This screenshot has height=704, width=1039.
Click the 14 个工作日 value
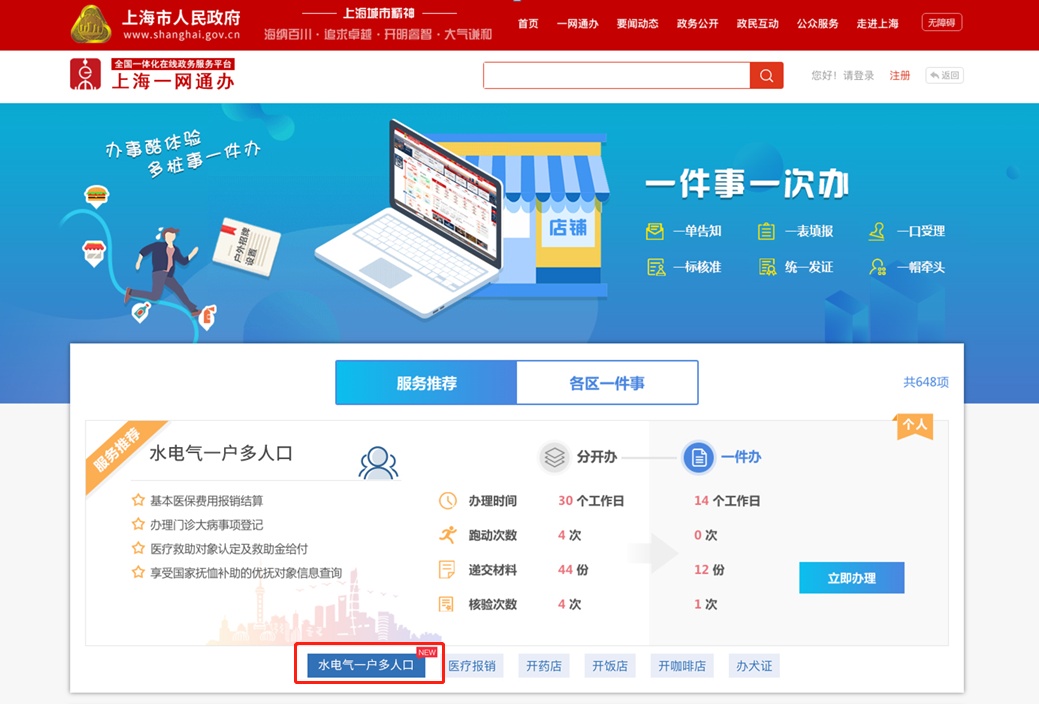point(727,500)
